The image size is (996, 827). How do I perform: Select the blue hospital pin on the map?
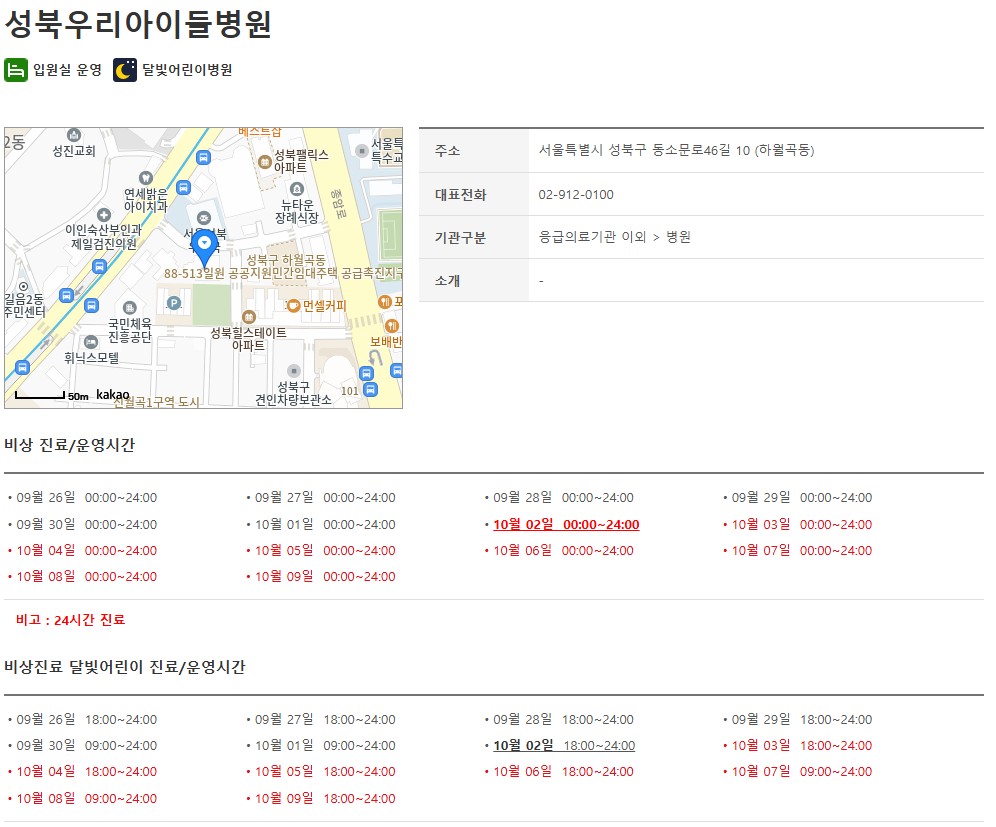point(205,242)
